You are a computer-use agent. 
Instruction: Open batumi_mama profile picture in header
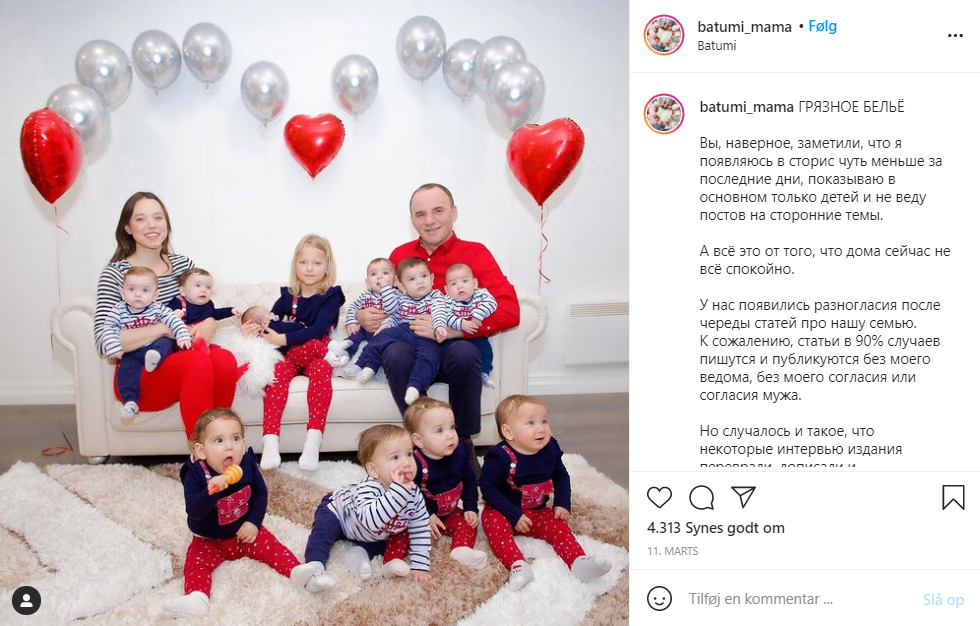click(x=664, y=35)
